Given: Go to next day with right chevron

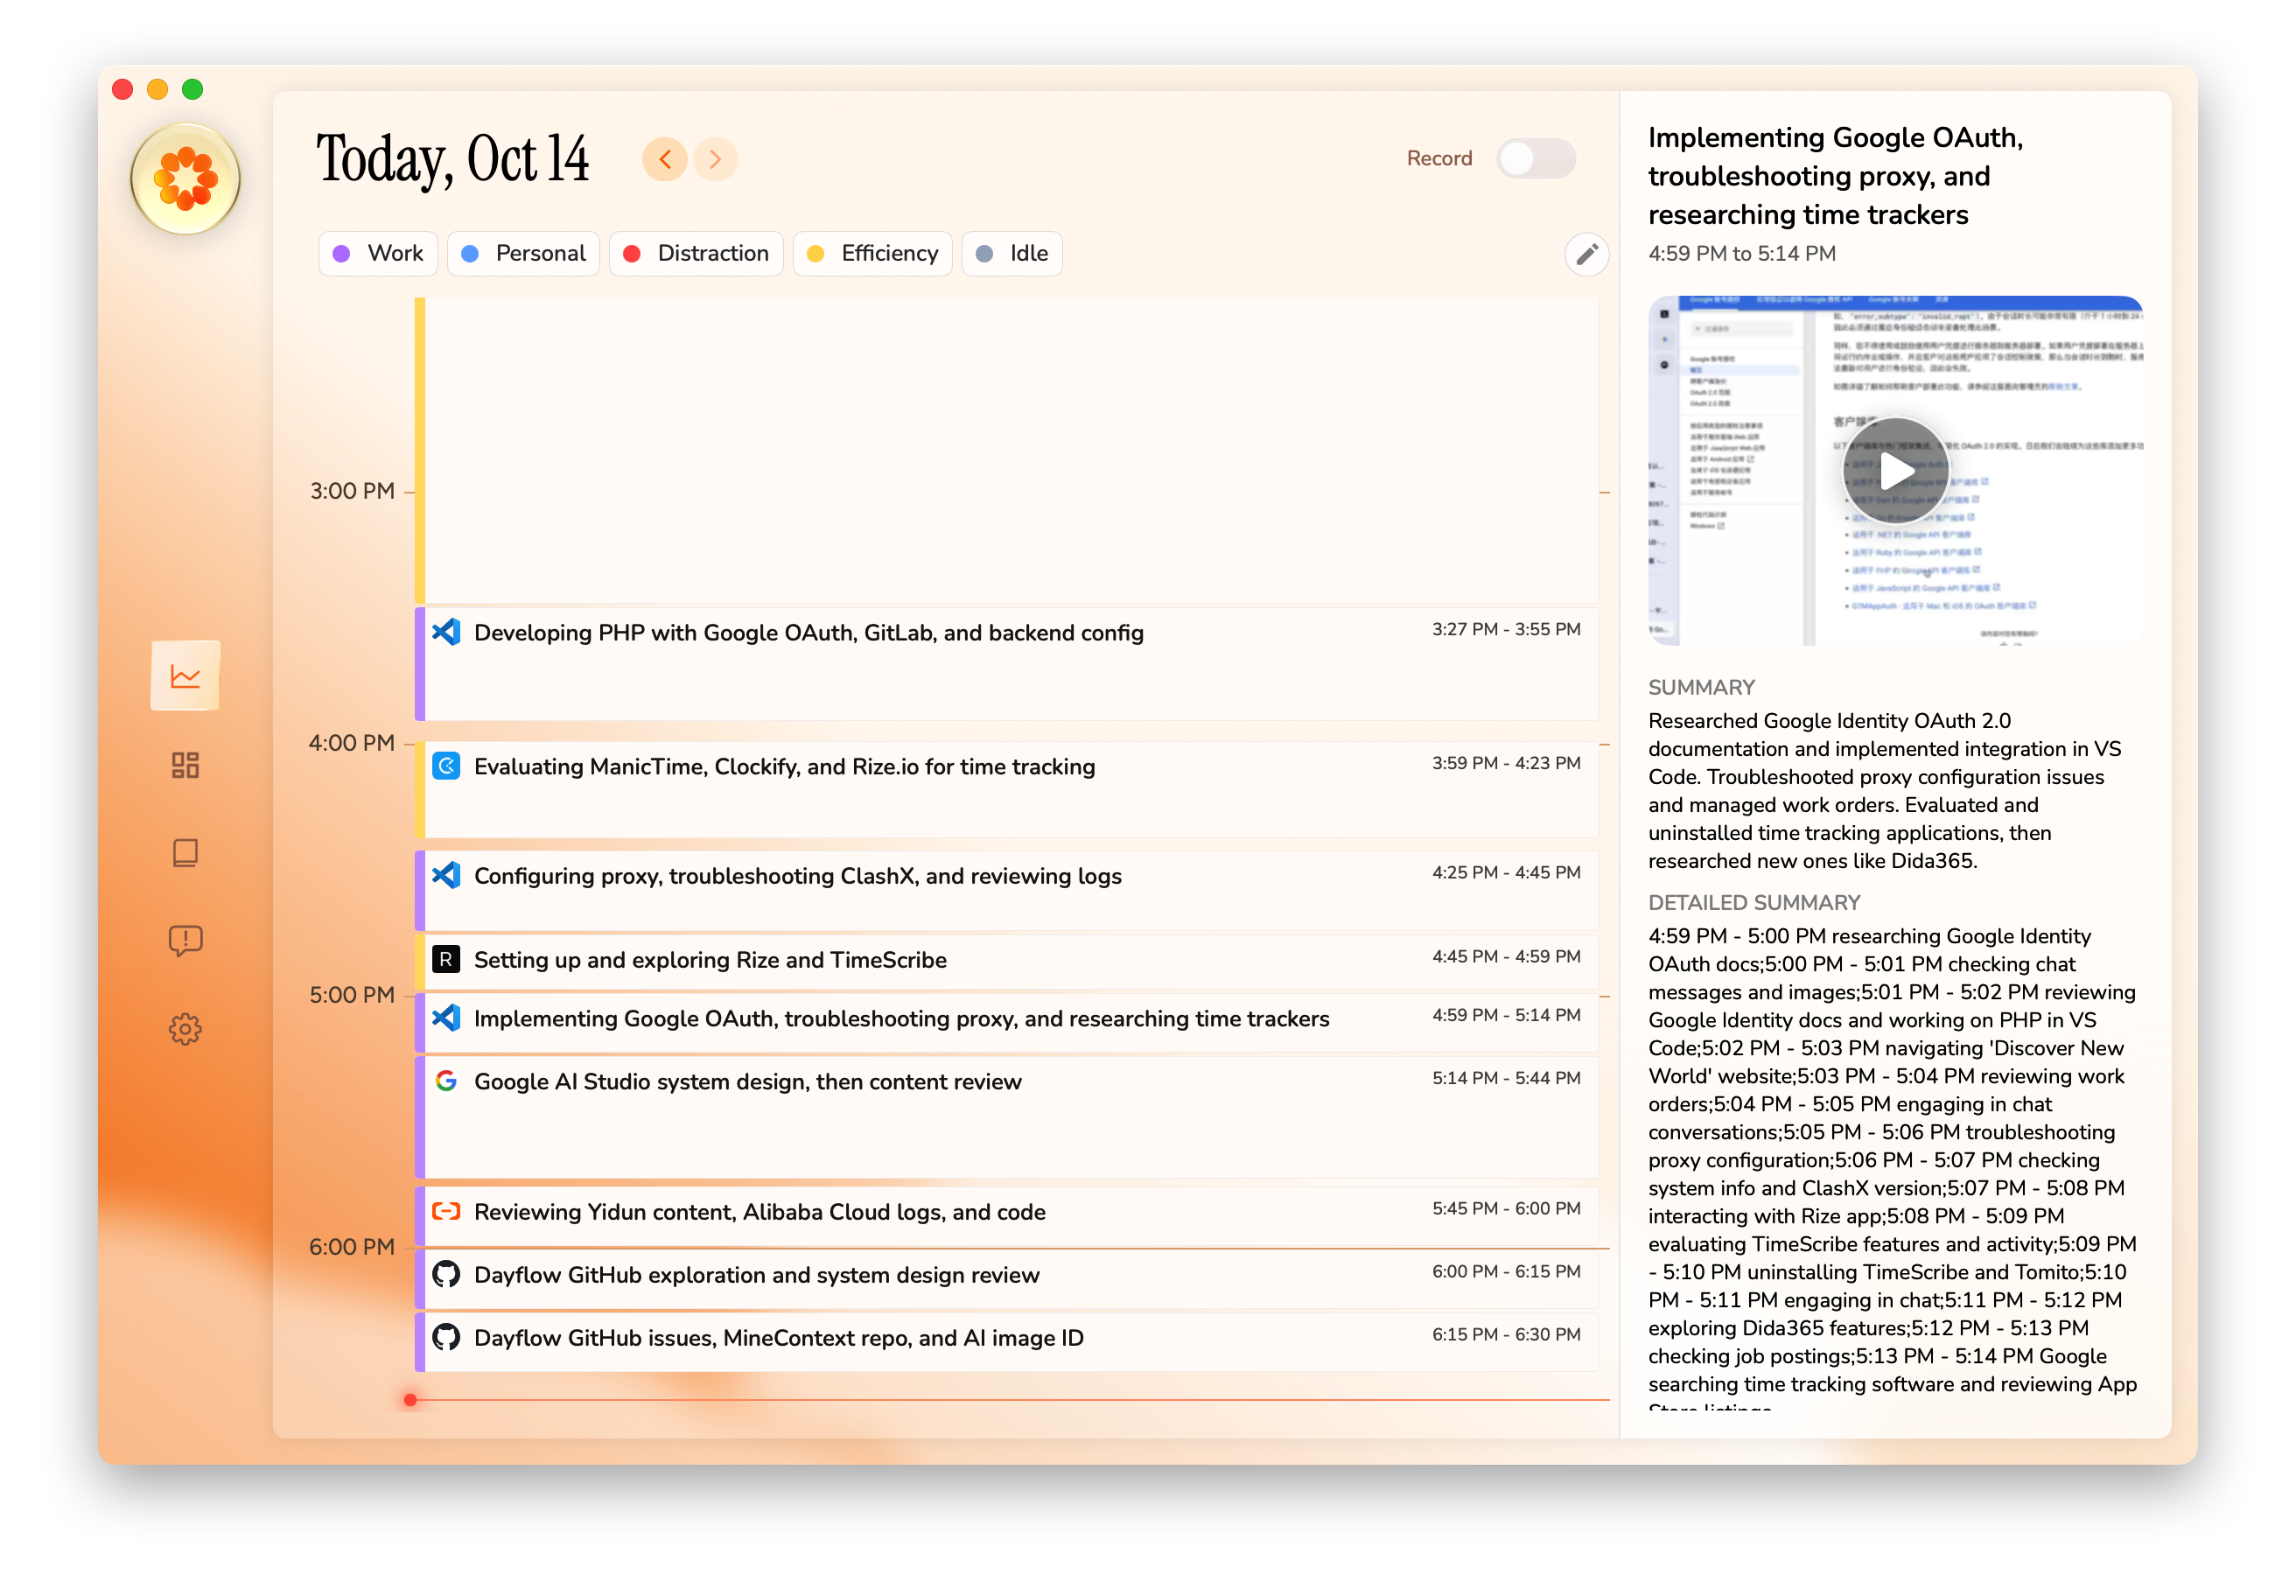Looking at the screenshot, I should [715, 159].
